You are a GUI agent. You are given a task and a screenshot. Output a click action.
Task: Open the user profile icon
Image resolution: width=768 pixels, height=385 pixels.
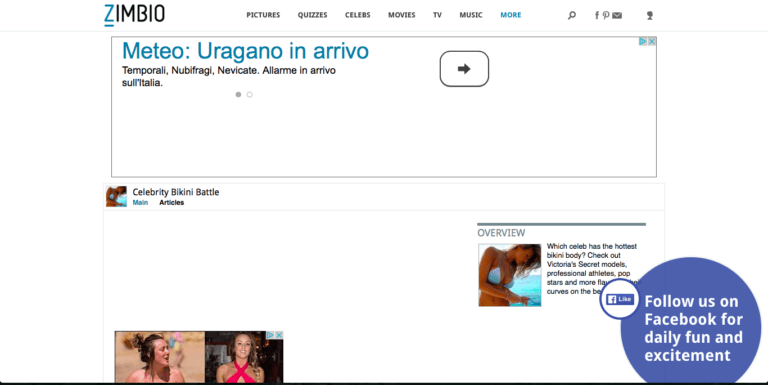(649, 15)
